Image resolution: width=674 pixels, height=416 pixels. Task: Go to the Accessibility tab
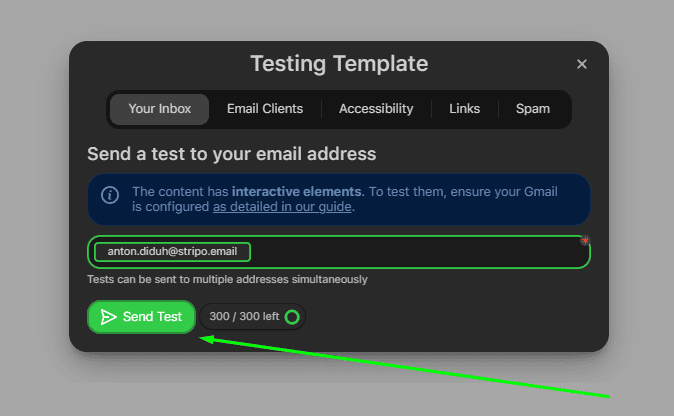pyautogui.click(x=376, y=109)
